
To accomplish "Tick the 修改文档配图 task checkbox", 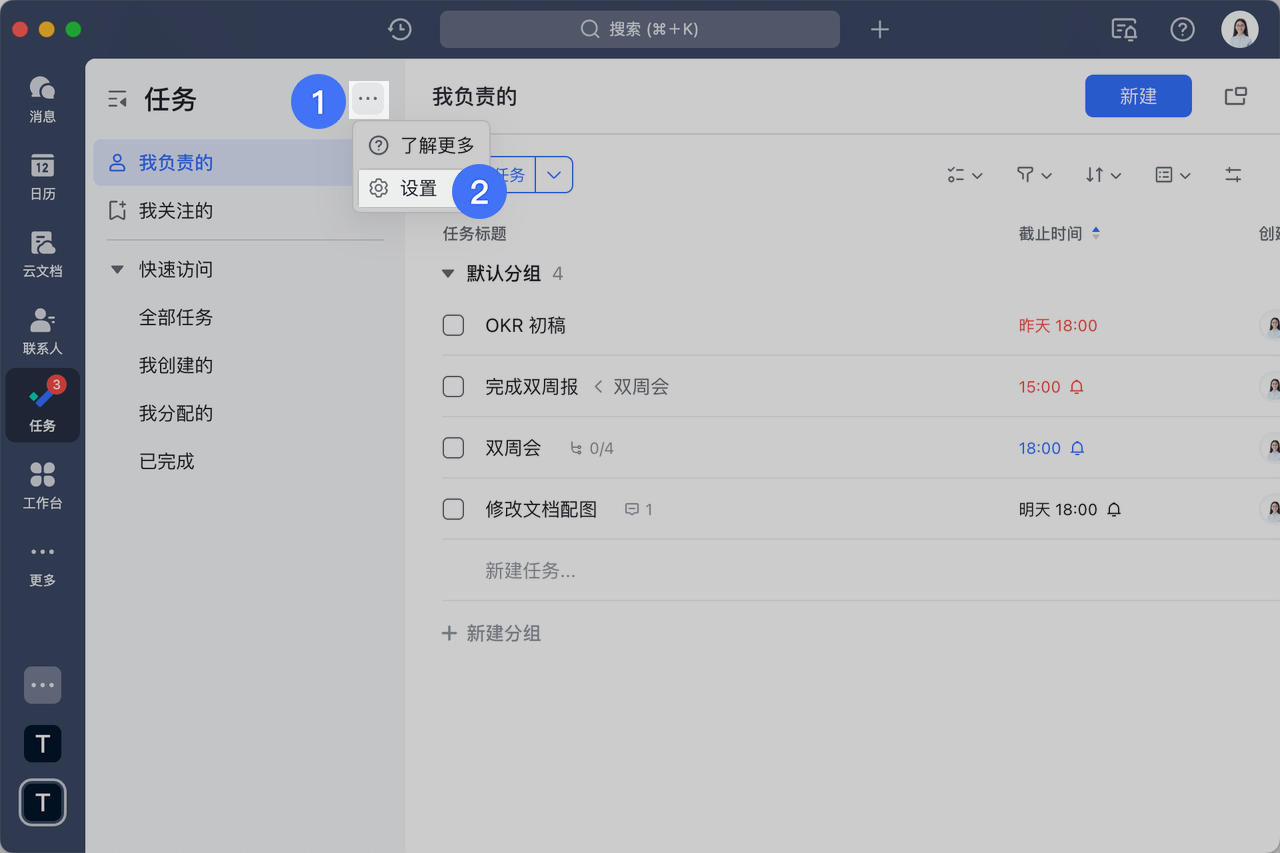I will (x=453, y=510).
